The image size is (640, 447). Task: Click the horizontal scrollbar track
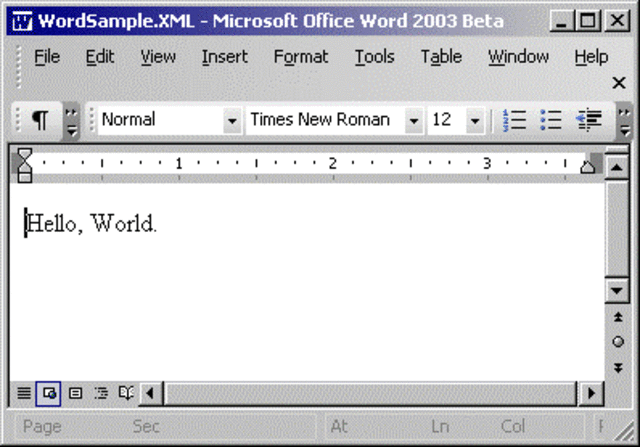pos(371,393)
